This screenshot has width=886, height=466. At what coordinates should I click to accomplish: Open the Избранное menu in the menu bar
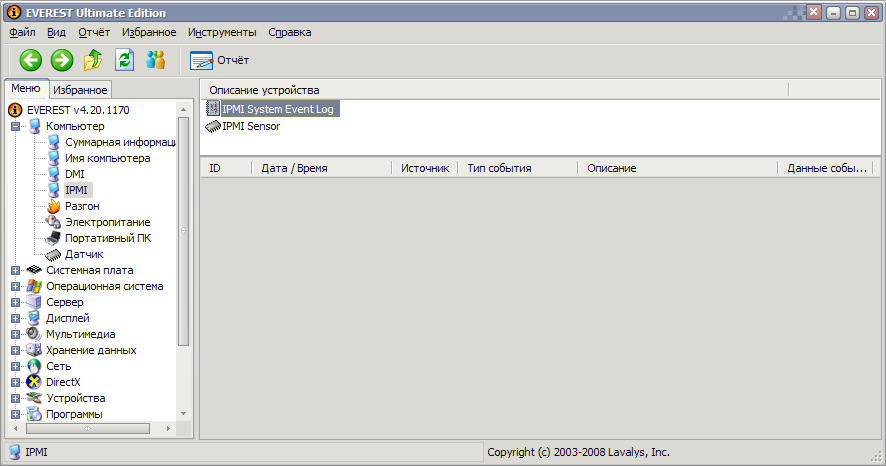click(x=149, y=32)
